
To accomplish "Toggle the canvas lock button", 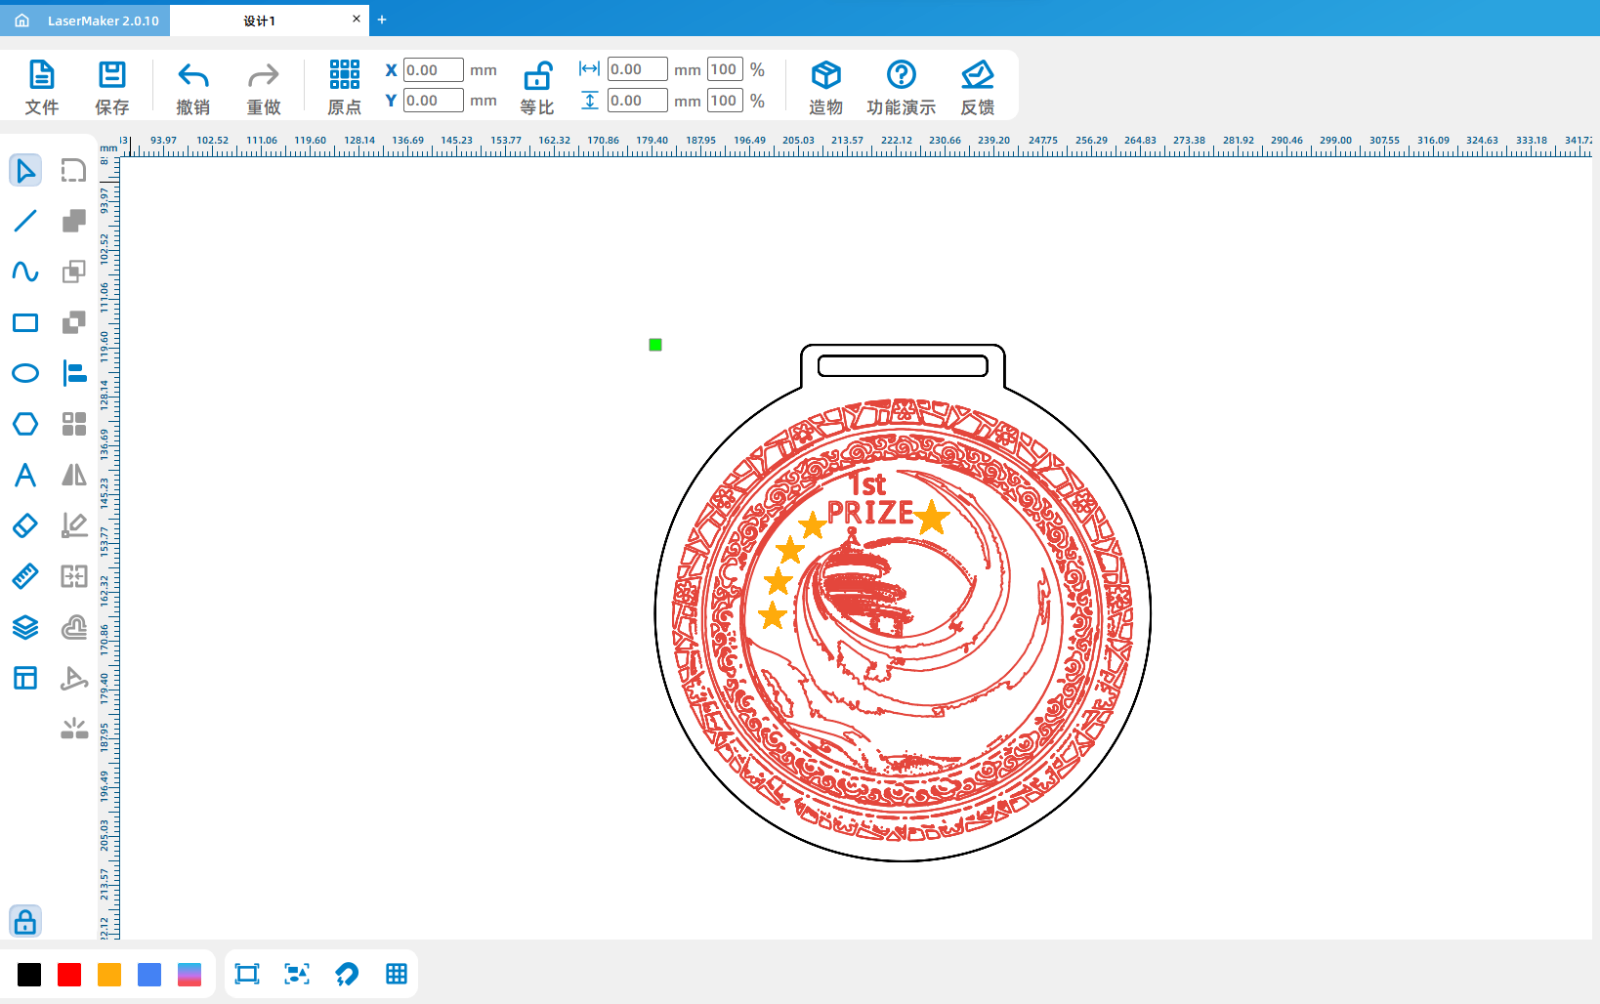I will [25, 921].
